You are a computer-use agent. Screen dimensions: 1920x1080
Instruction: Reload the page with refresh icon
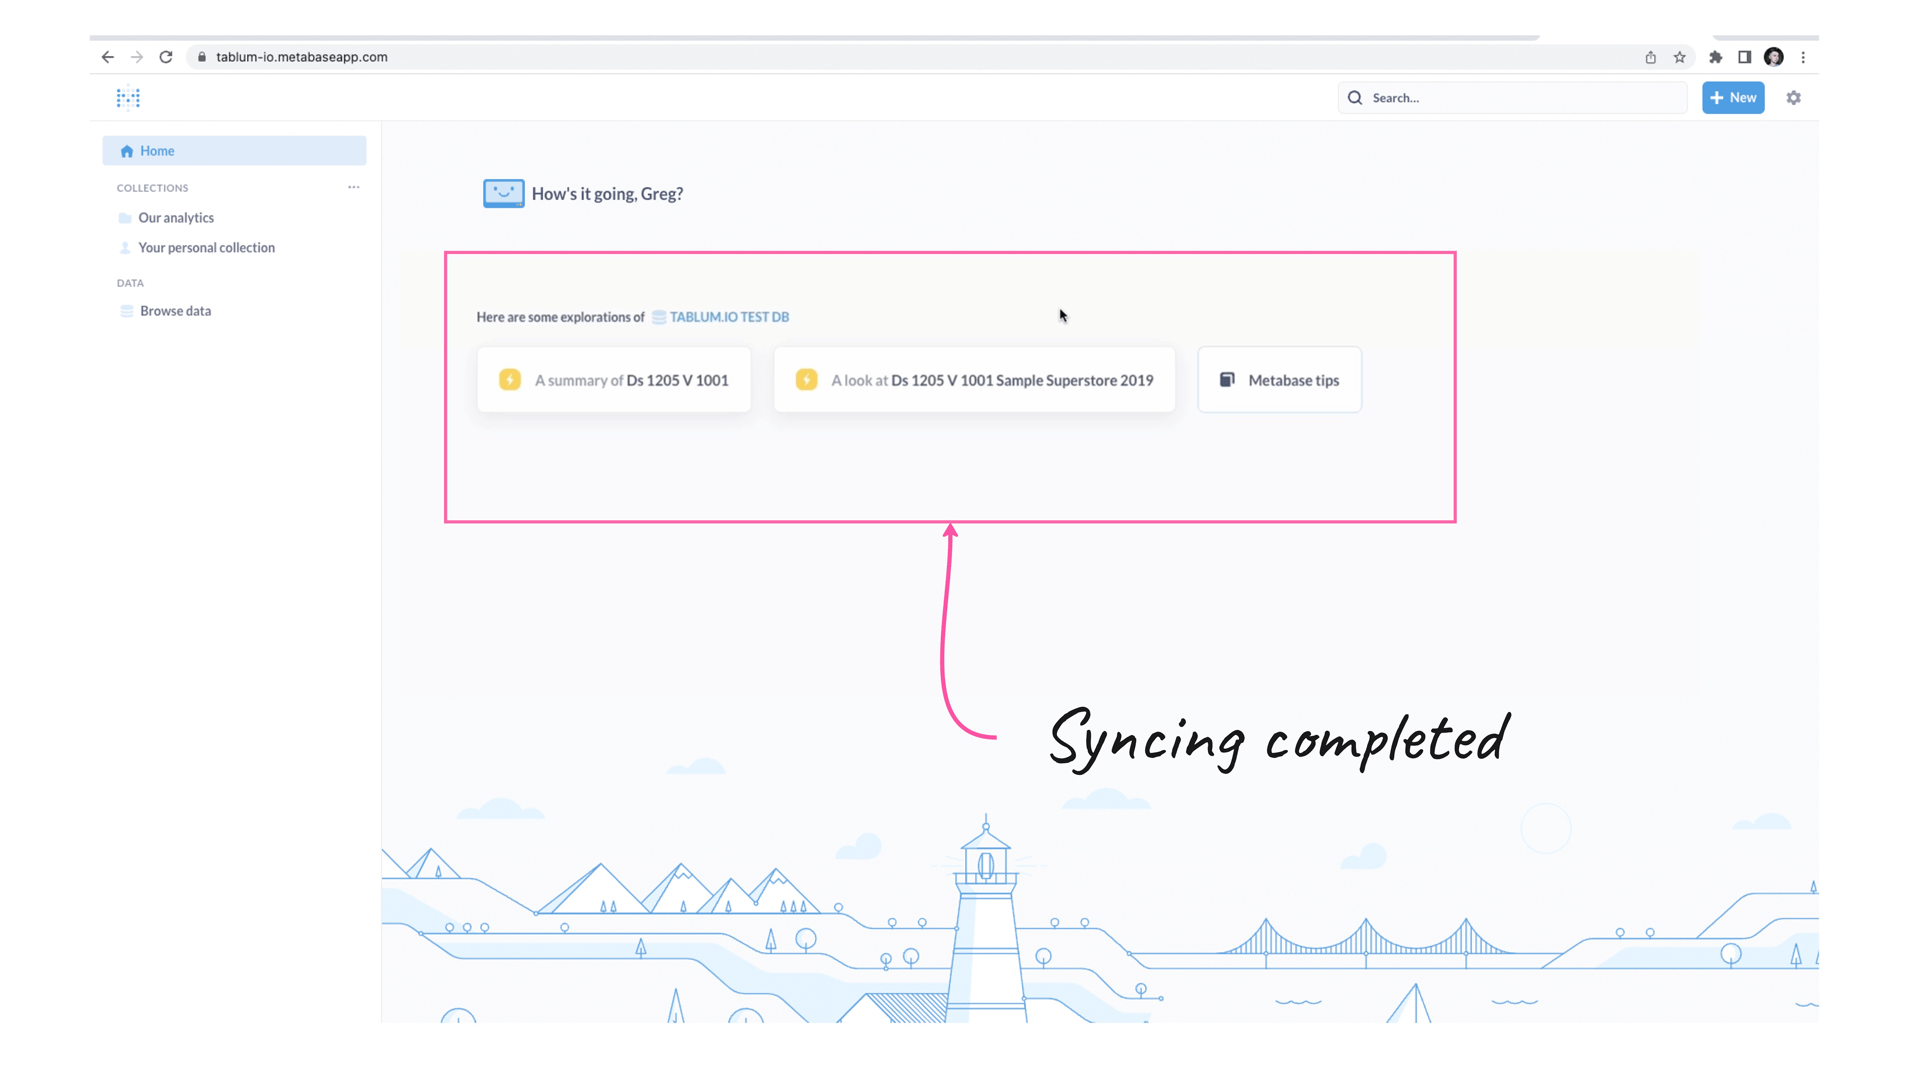(166, 57)
